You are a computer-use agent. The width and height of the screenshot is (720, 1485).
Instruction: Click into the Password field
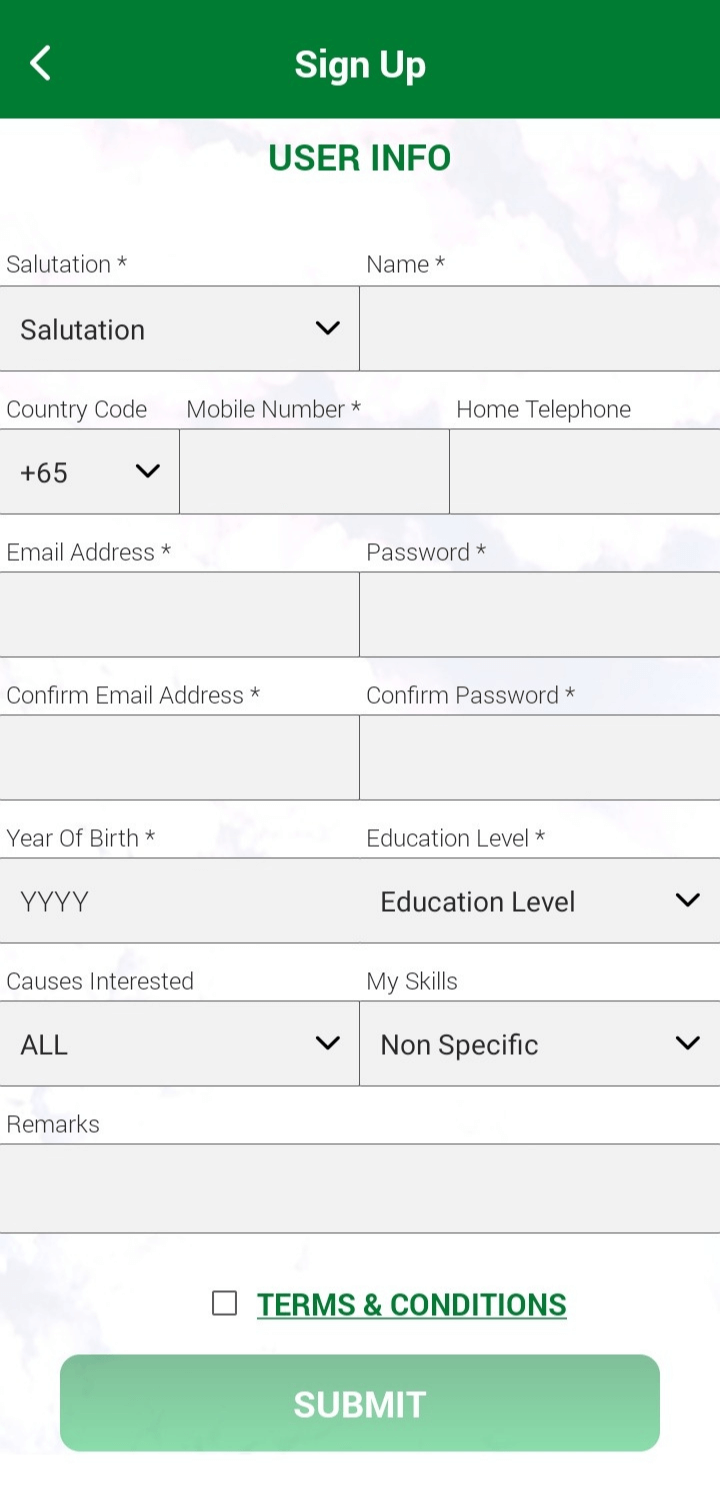tap(540, 615)
